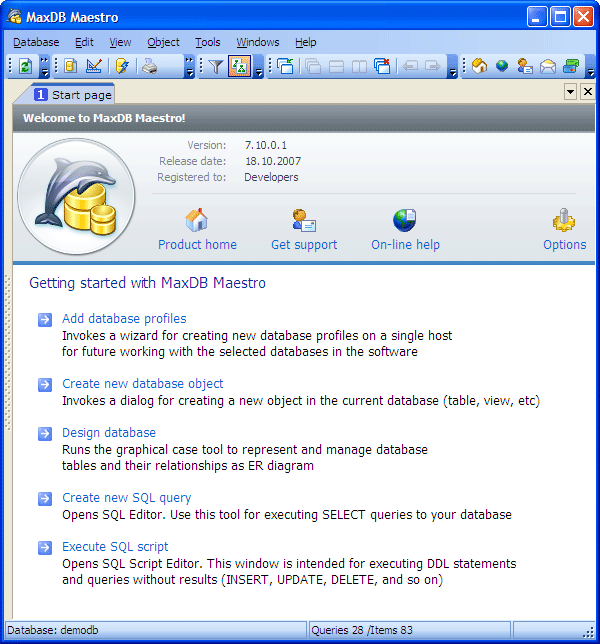The height and width of the screenshot is (644, 600).
Task: Click the envelope mail toolbar icon
Action: [x=548, y=66]
